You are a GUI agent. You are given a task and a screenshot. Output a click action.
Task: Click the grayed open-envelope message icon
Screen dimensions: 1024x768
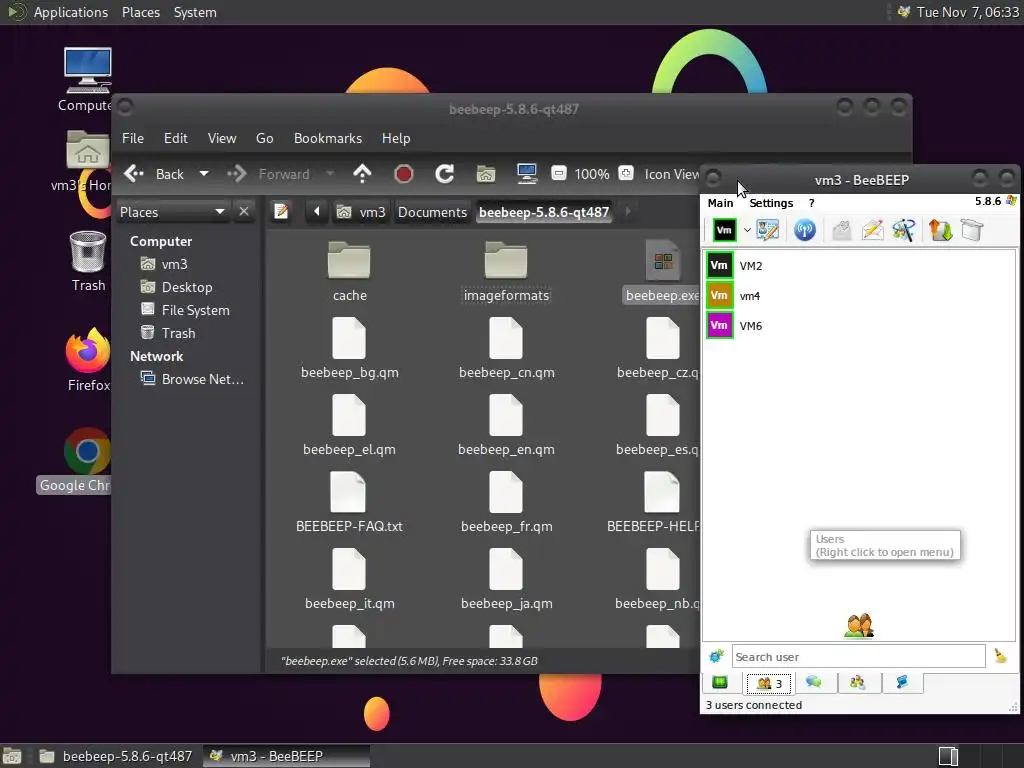click(842, 230)
